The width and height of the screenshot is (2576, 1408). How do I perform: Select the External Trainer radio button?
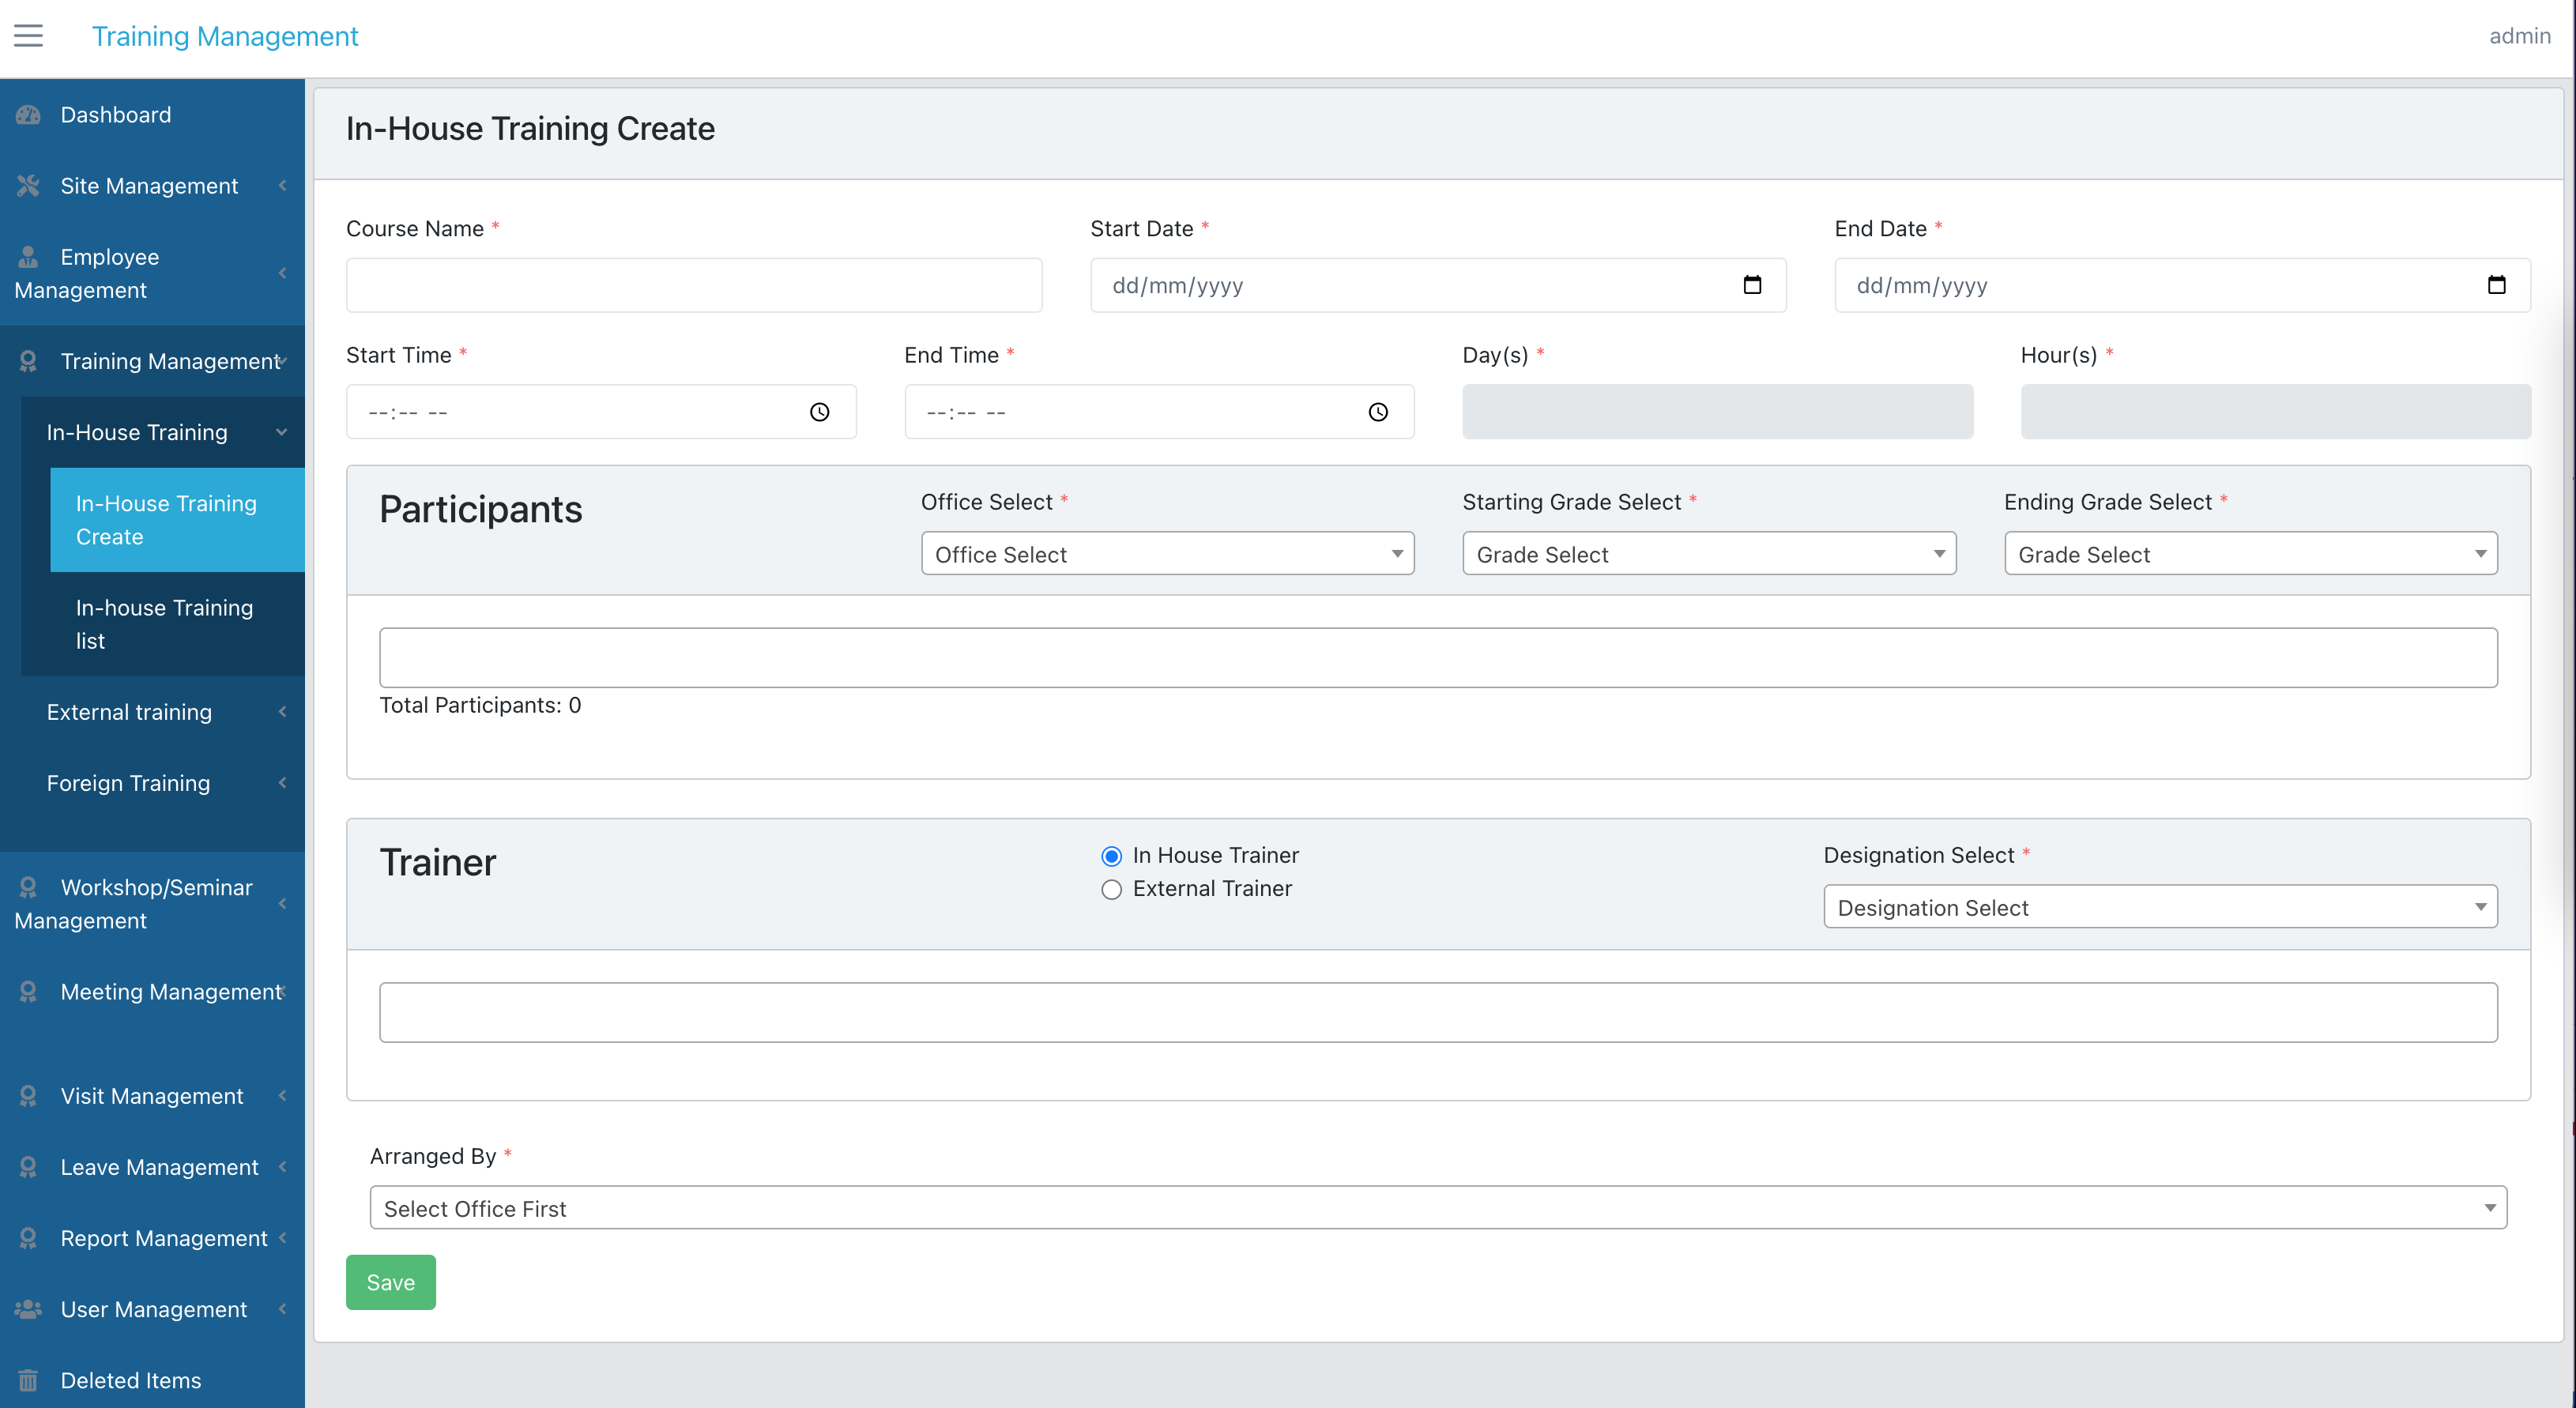[x=1111, y=889]
